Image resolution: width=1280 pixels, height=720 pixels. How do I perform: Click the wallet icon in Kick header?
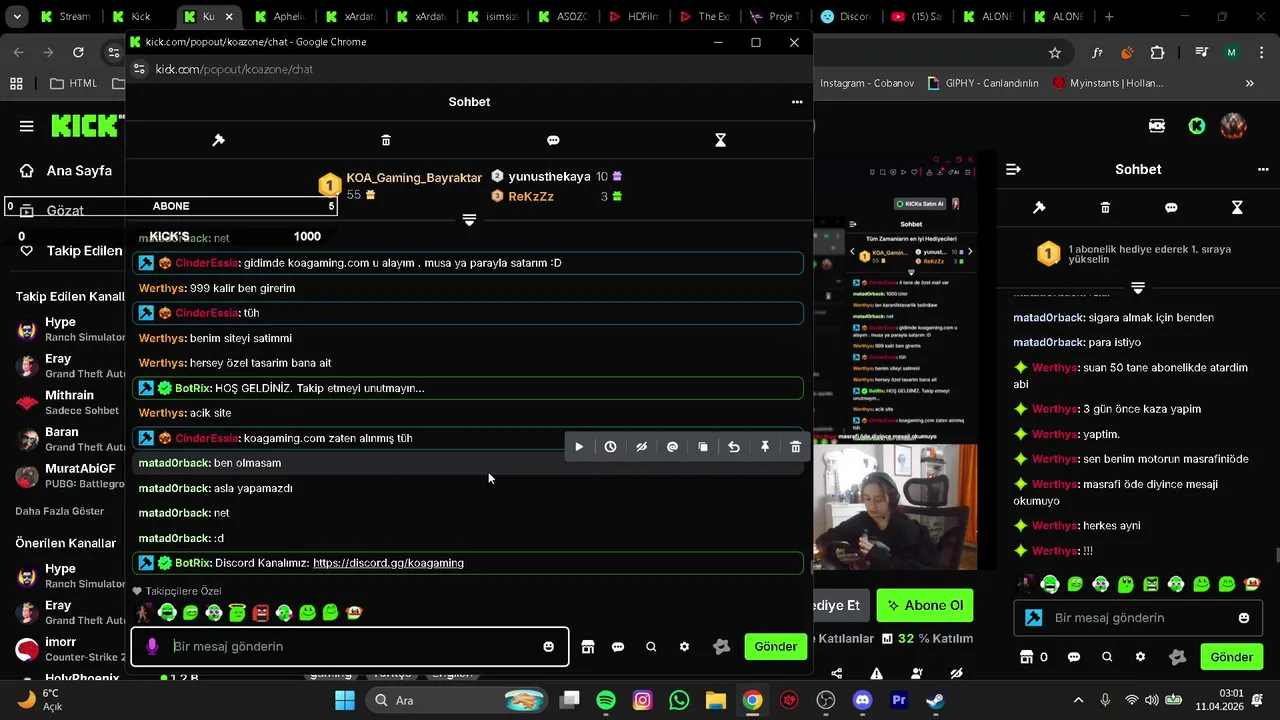(1157, 126)
